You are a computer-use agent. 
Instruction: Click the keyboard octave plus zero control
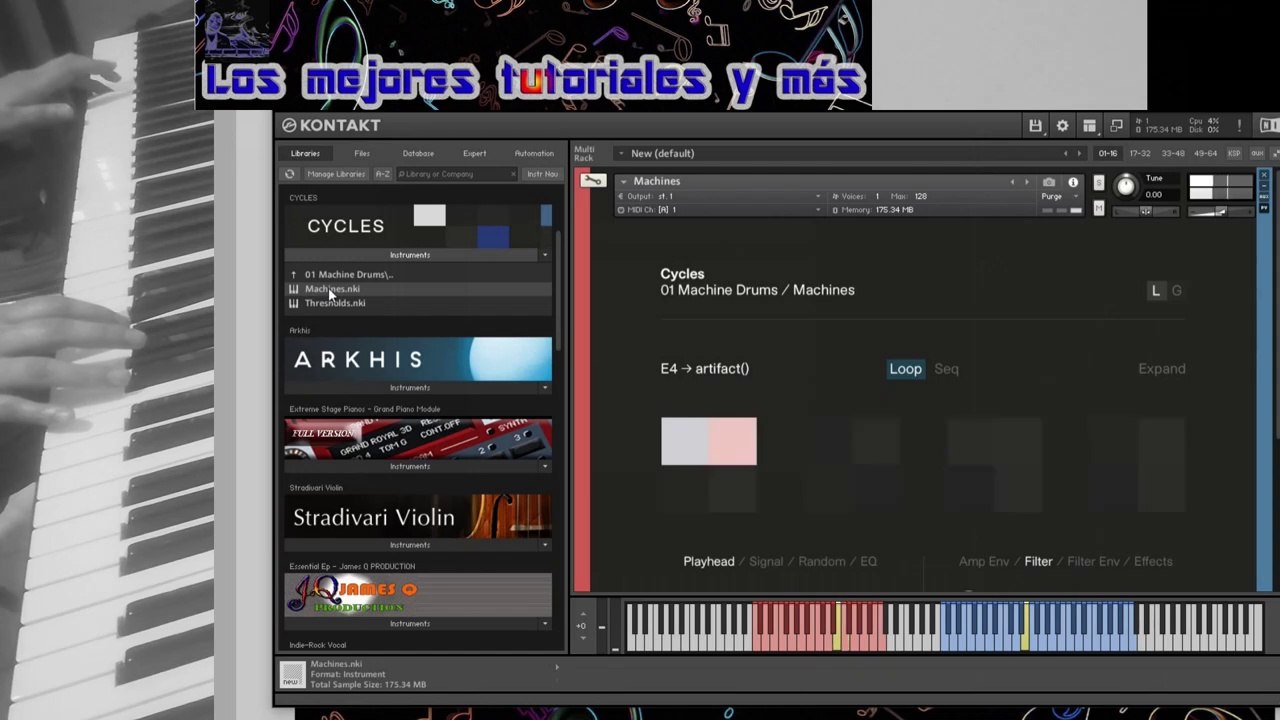click(x=581, y=626)
